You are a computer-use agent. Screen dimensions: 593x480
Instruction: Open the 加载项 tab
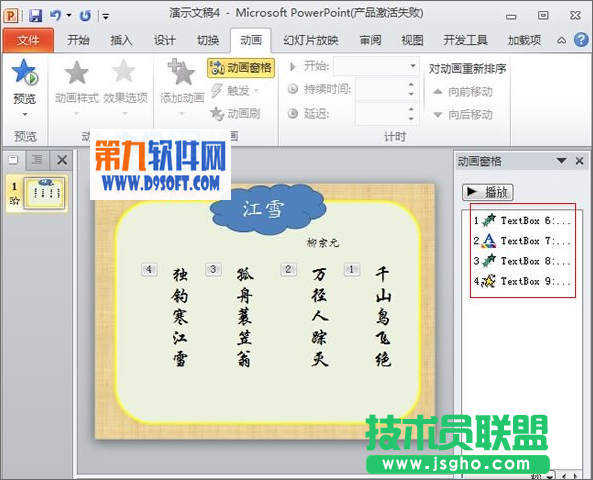coord(524,40)
